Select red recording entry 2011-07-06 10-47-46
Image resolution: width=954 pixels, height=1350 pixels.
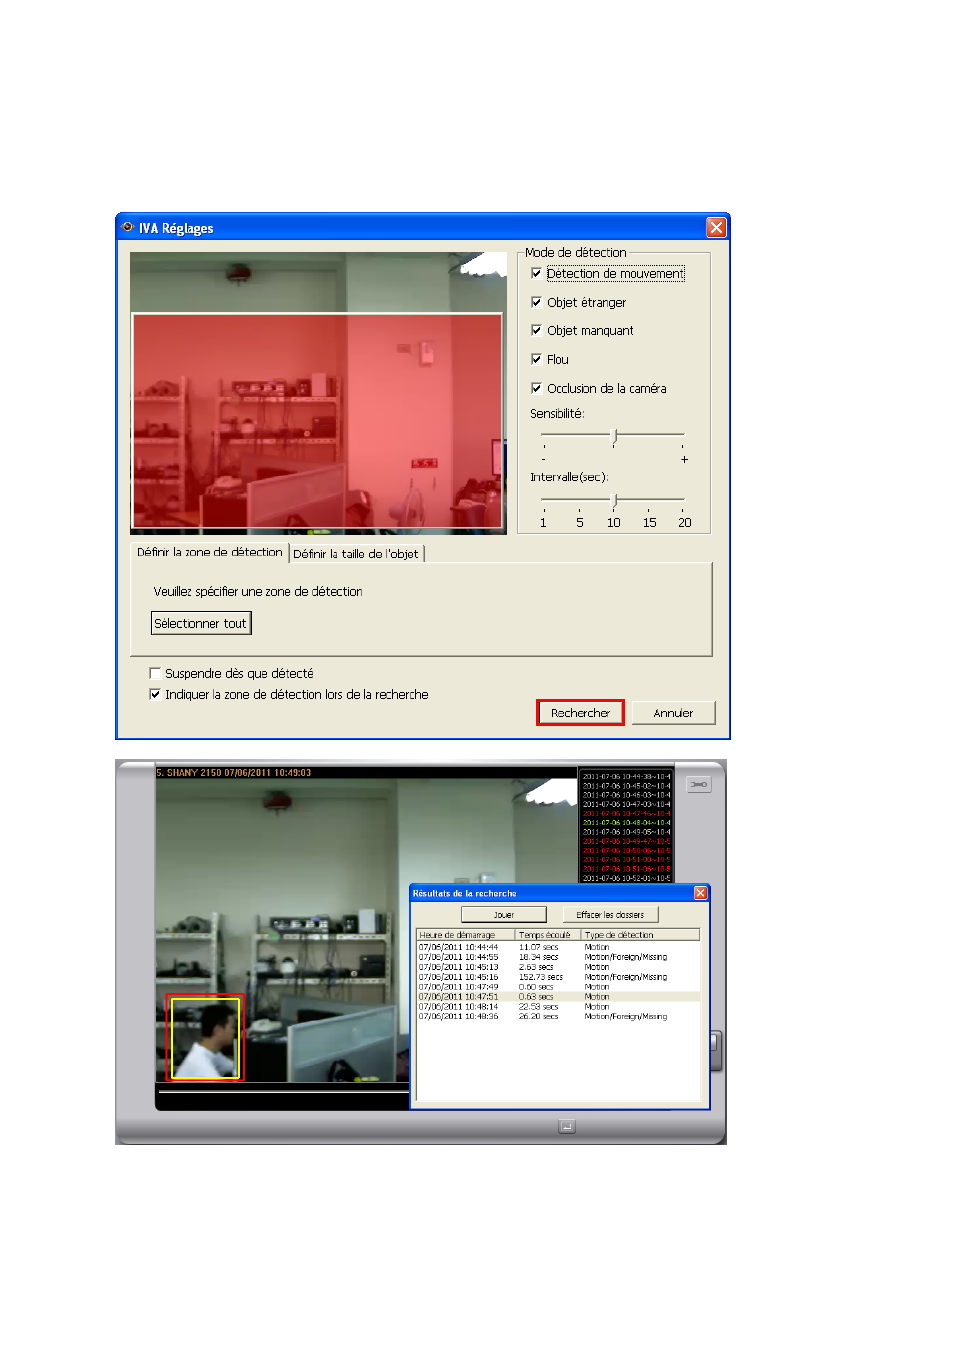coord(627,813)
